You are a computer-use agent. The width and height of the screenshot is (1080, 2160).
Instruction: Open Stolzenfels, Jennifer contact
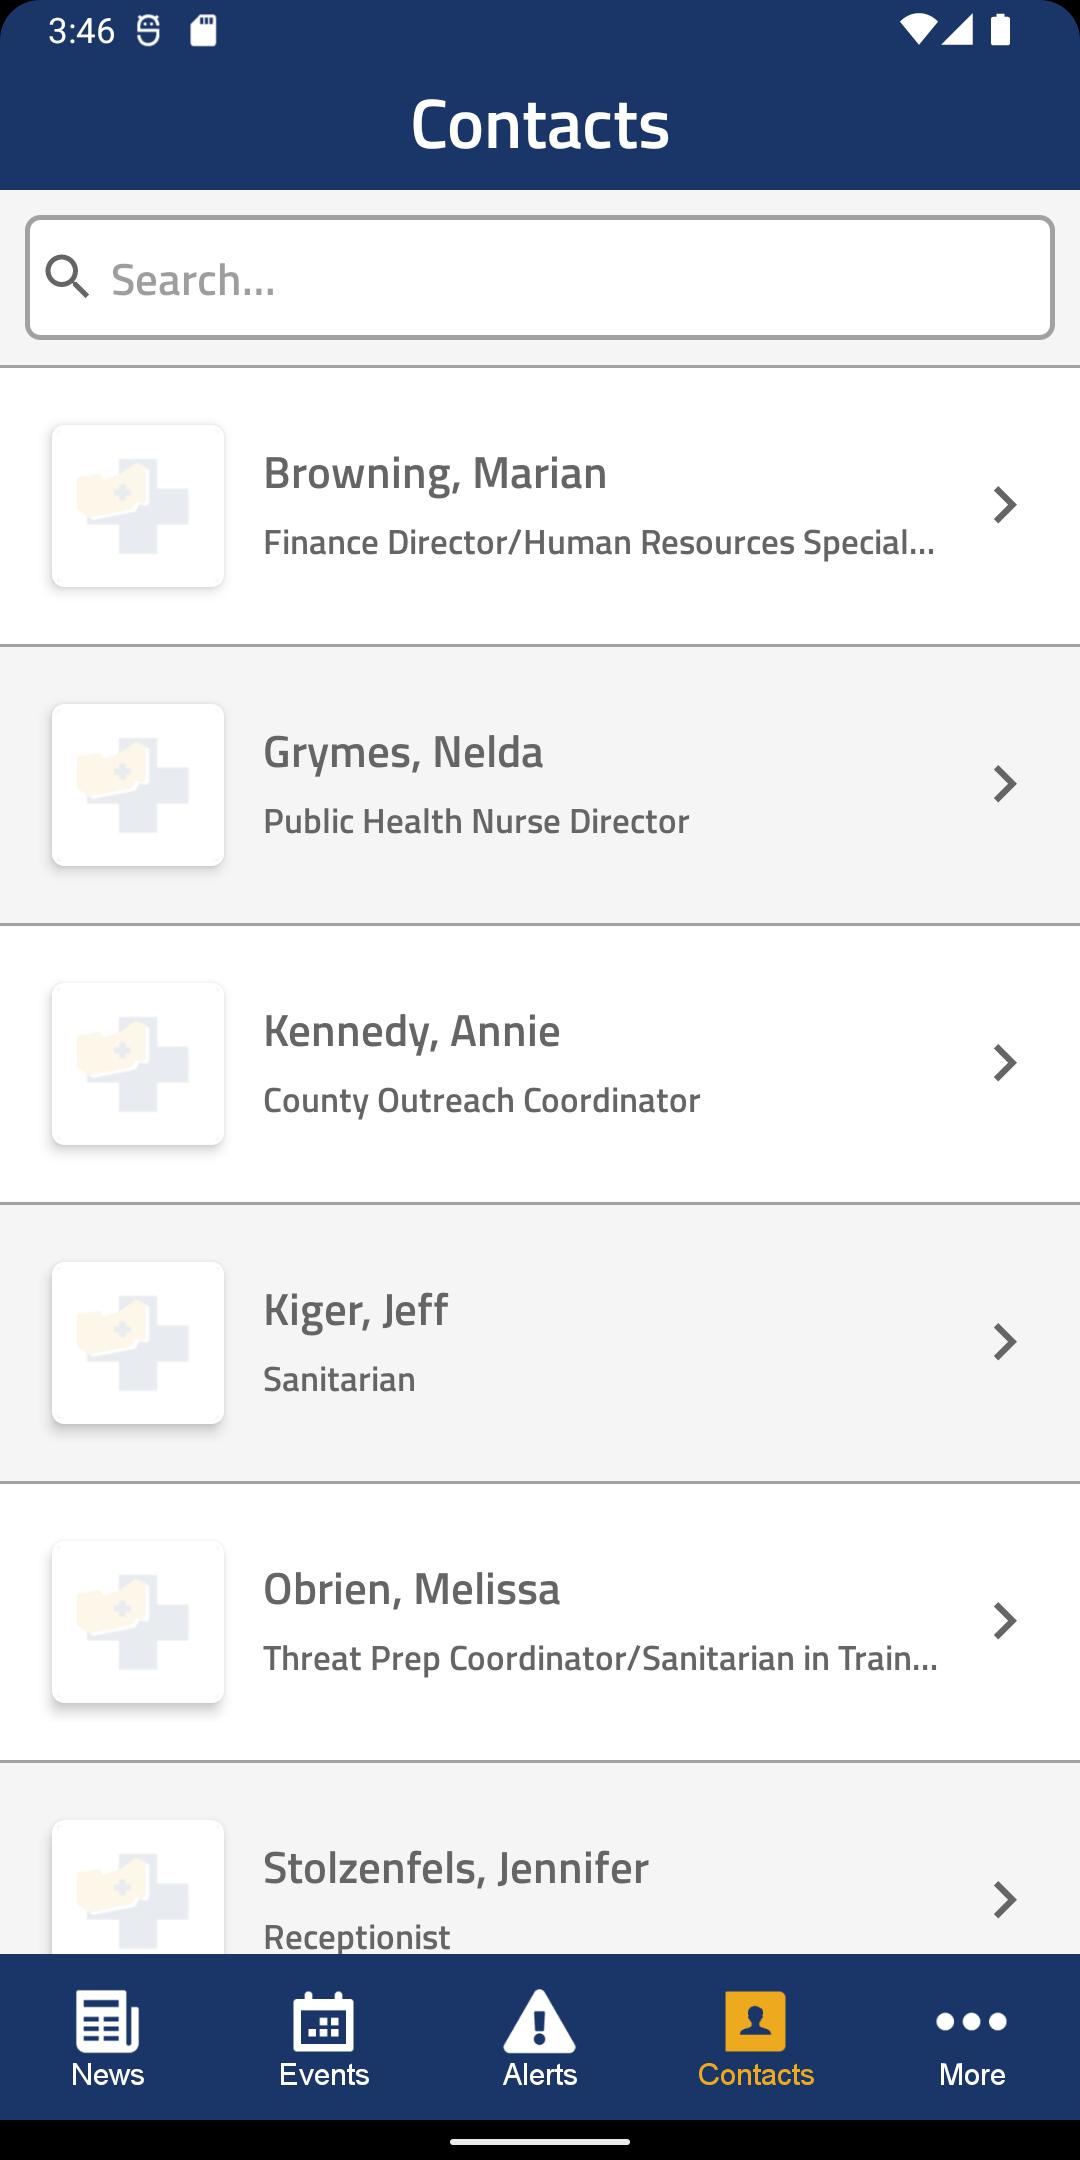pyautogui.click(x=540, y=1858)
